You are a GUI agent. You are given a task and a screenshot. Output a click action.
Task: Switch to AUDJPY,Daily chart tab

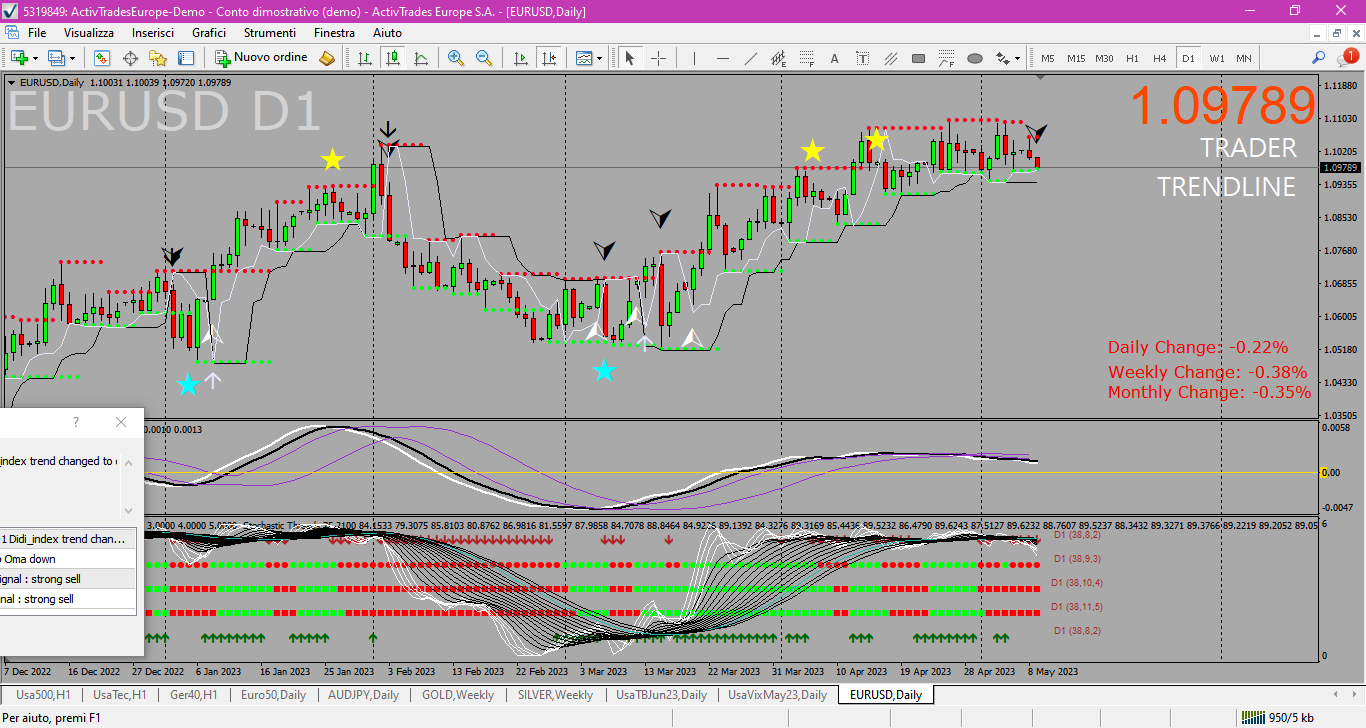coord(363,695)
